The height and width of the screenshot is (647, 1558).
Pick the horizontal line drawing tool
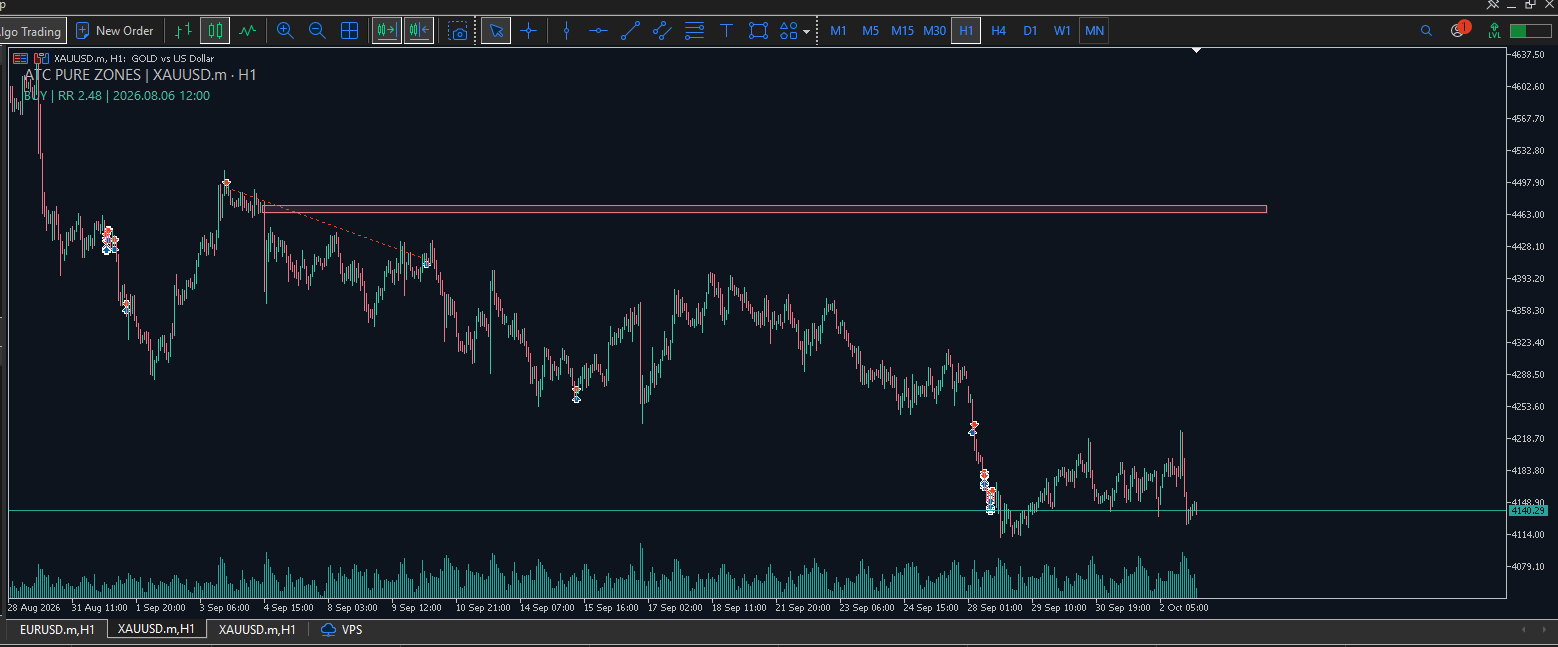(598, 31)
